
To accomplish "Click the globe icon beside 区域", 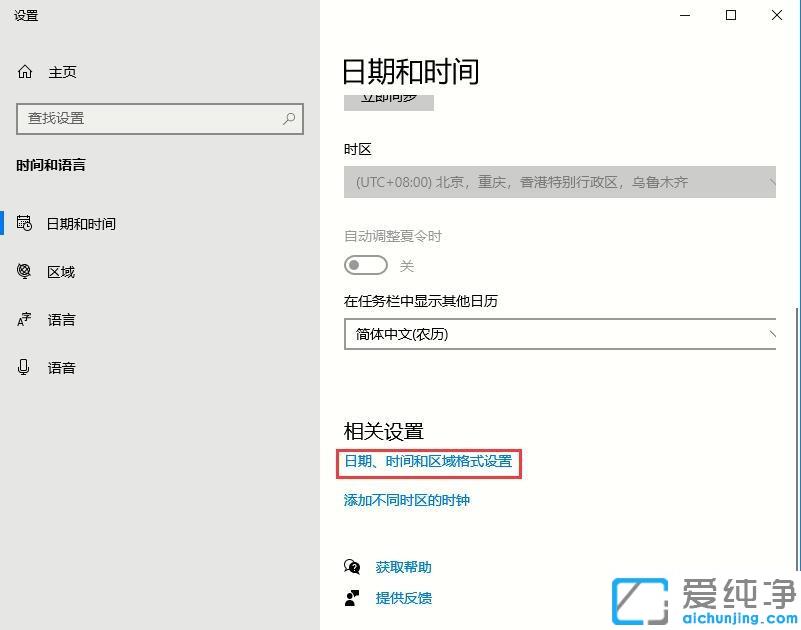I will click(24, 271).
